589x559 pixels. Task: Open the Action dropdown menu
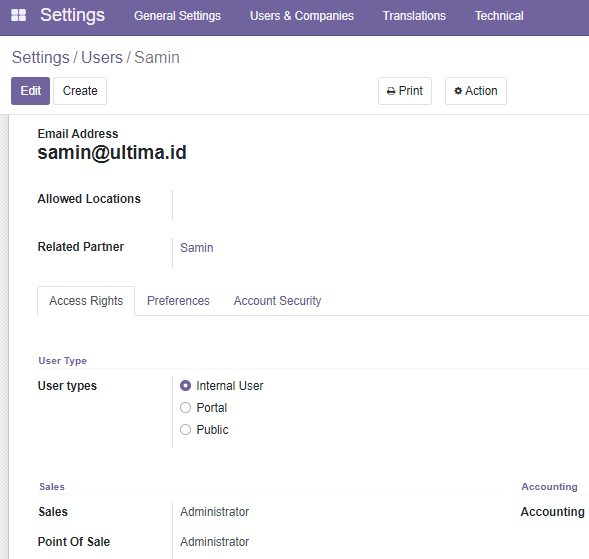click(x=476, y=91)
